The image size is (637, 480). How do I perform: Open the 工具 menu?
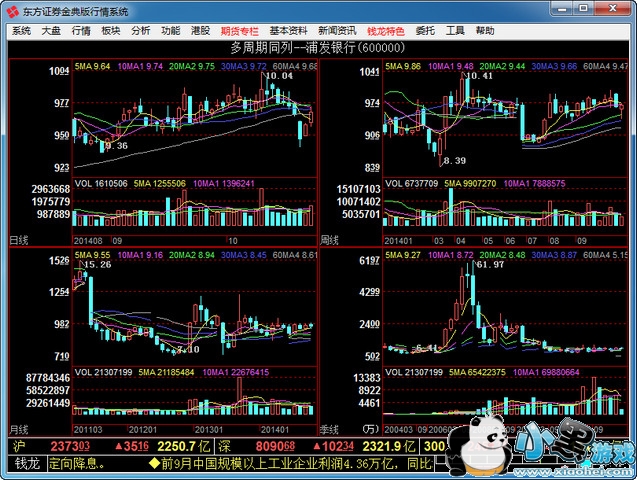[x=455, y=31]
